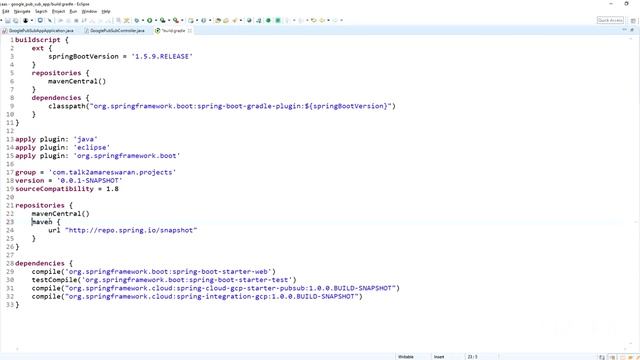
Task: Close the build.gradle editor tab
Action: click(190, 31)
